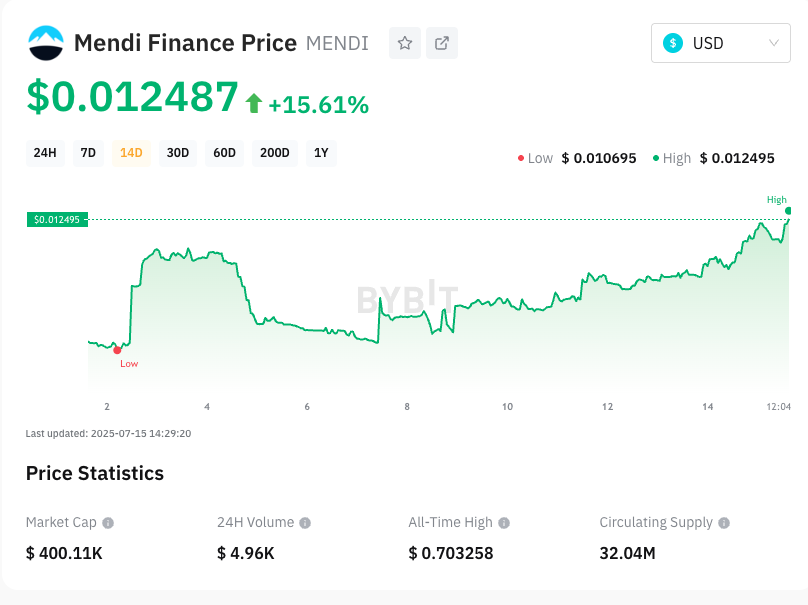Click the Low value $ 0.010695

(x=599, y=158)
